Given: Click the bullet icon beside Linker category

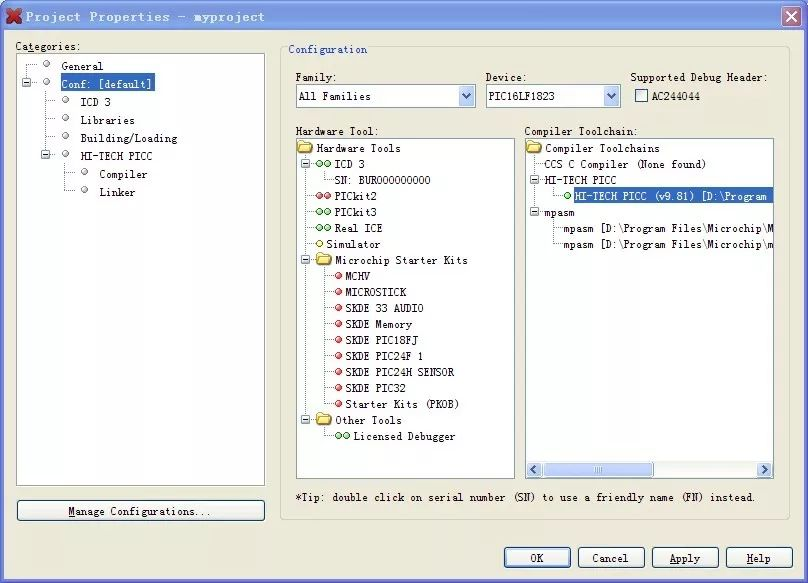Looking at the screenshot, I should (85, 190).
